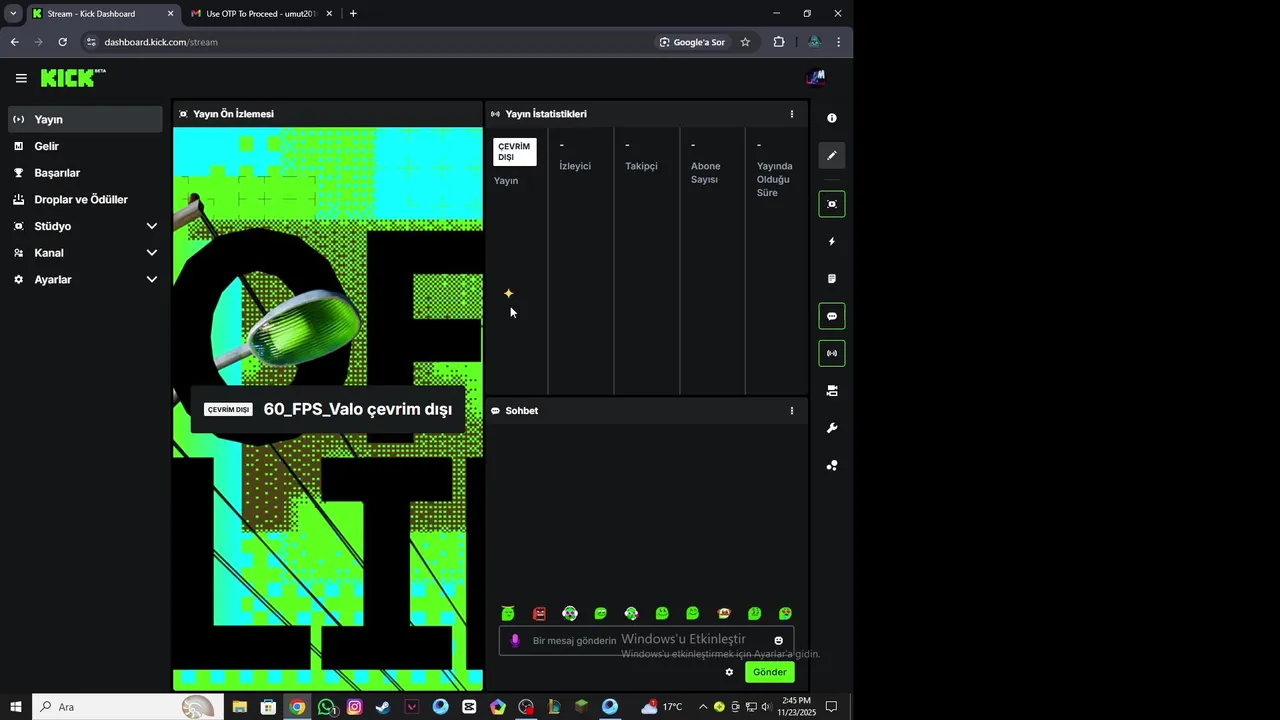This screenshot has height=720, width=1280.
Task: Open the hamburger menu next to the Kick logo
Action: (x=21, y=78)
